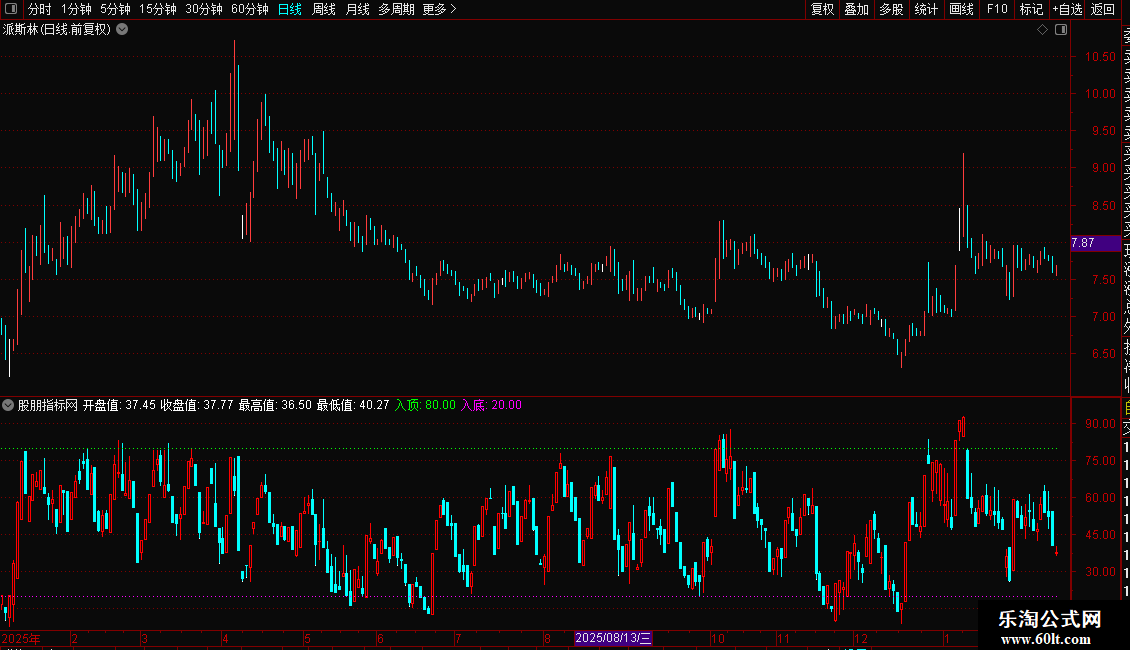The height and width of the screenshot is (650, 1130).
Task: Click the 90.00 indicator axis label
Action: (x=1100, y=424)
